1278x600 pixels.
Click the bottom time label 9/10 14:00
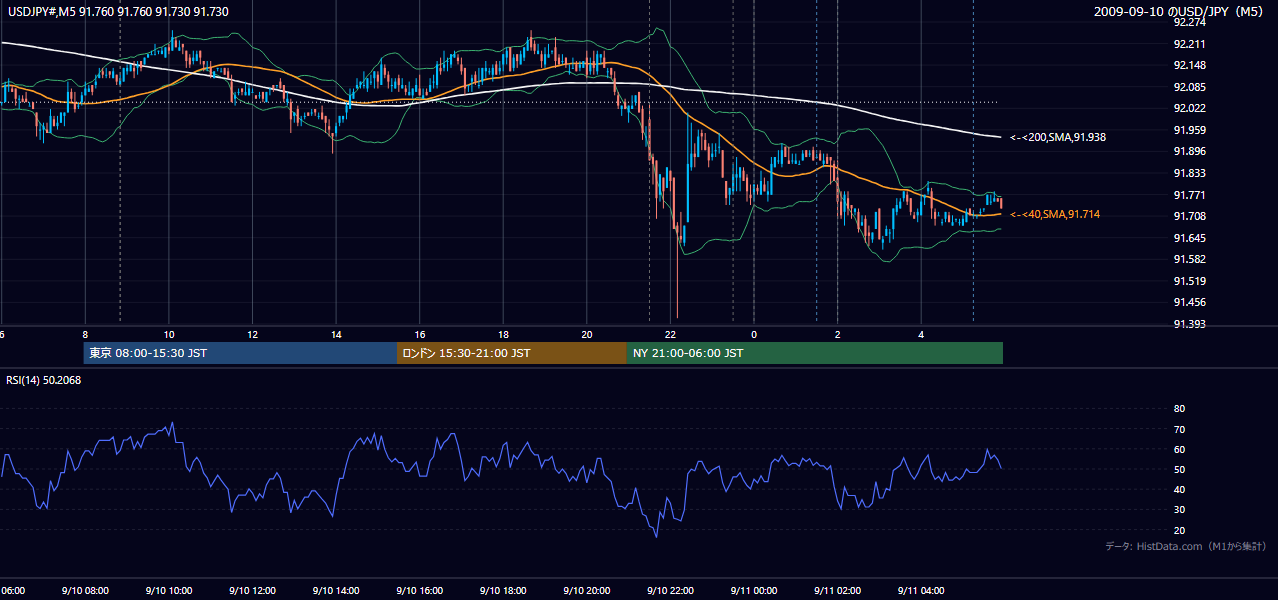tap(335, 591)
